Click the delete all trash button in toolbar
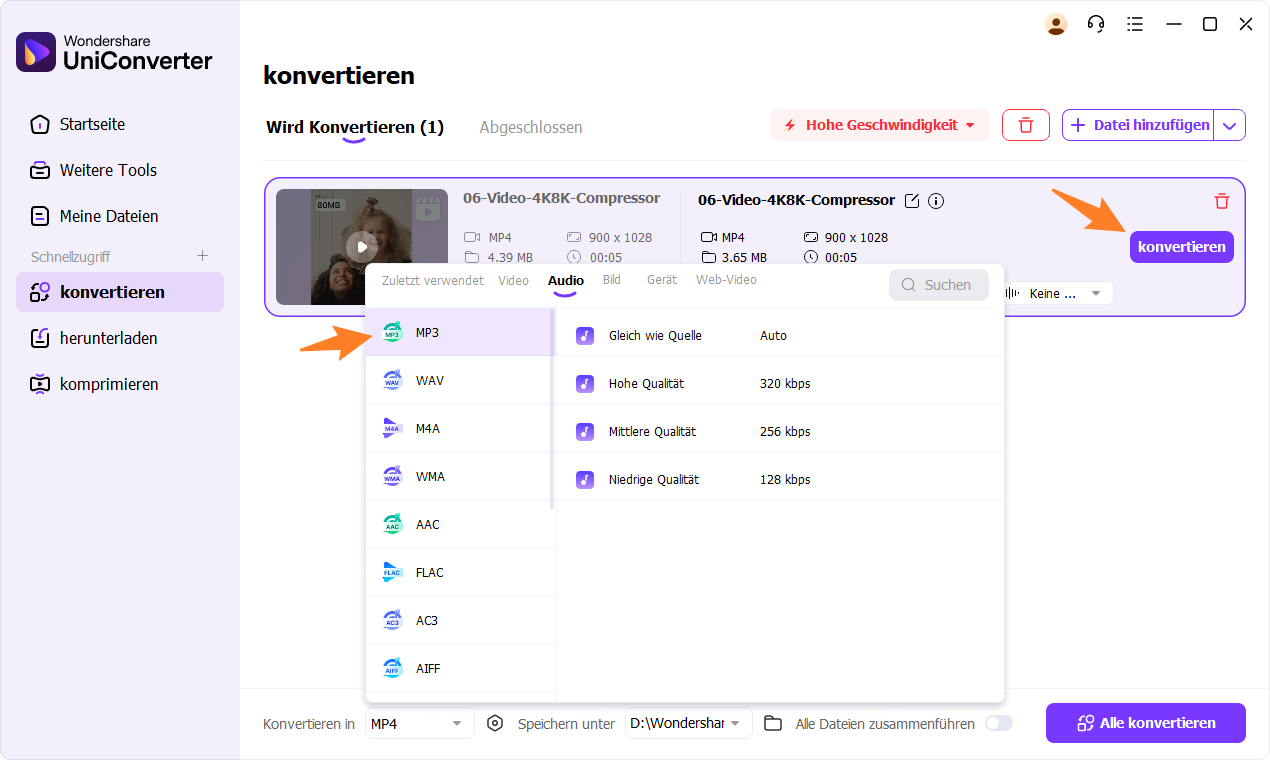The height and width of the screenshot is (760, 1270). click(1026, 125)
